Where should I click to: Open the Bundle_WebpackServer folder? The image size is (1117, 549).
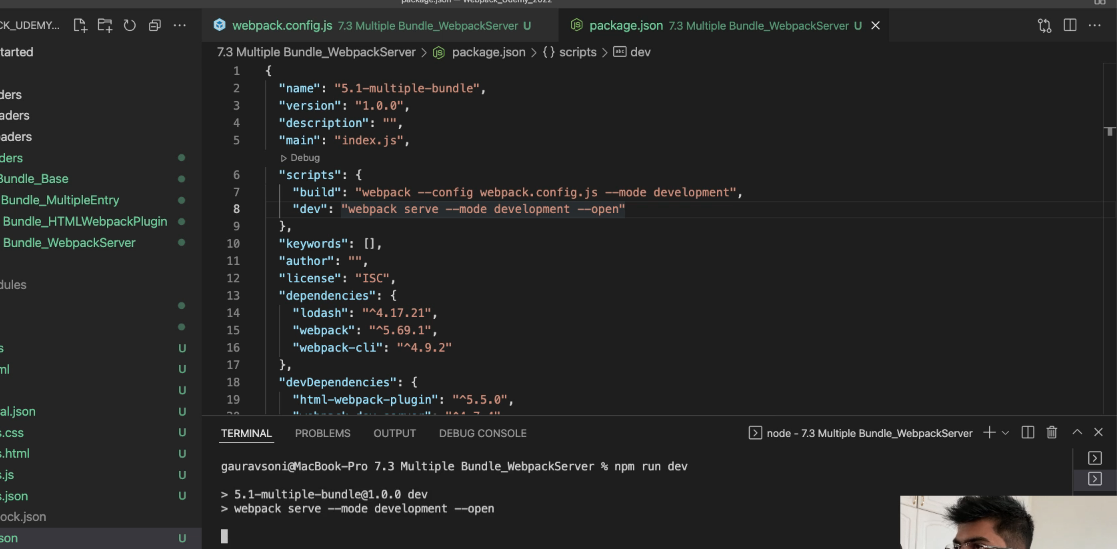(68, 243)
